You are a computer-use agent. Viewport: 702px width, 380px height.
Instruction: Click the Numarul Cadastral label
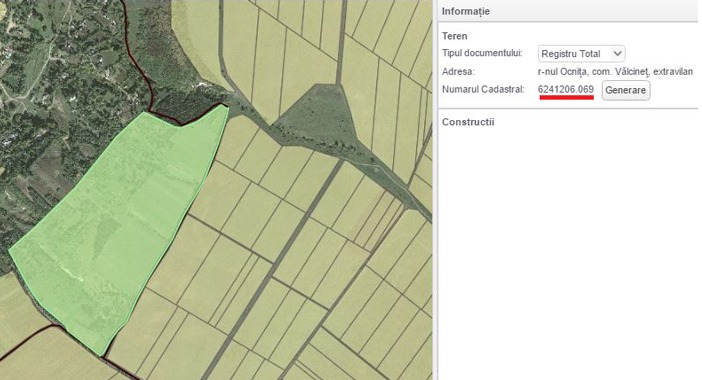tap(483, 89)
